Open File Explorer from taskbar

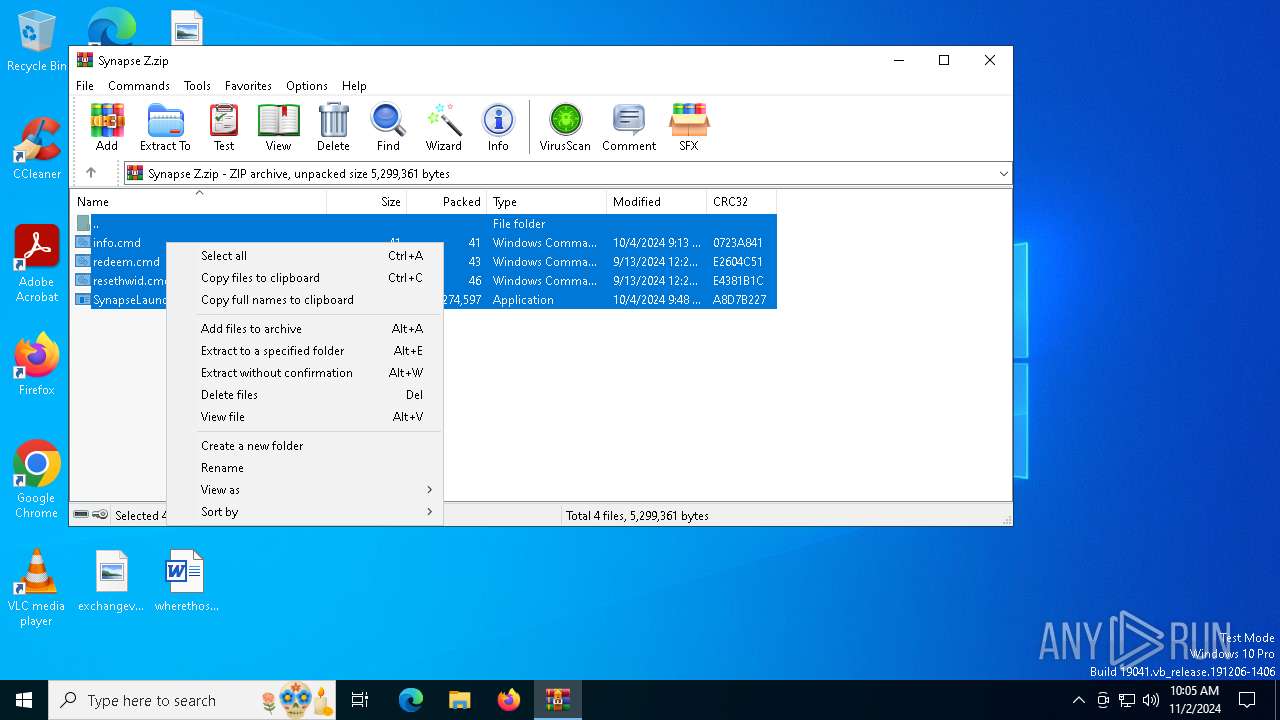pyautogui.click(x=459, y=700)
